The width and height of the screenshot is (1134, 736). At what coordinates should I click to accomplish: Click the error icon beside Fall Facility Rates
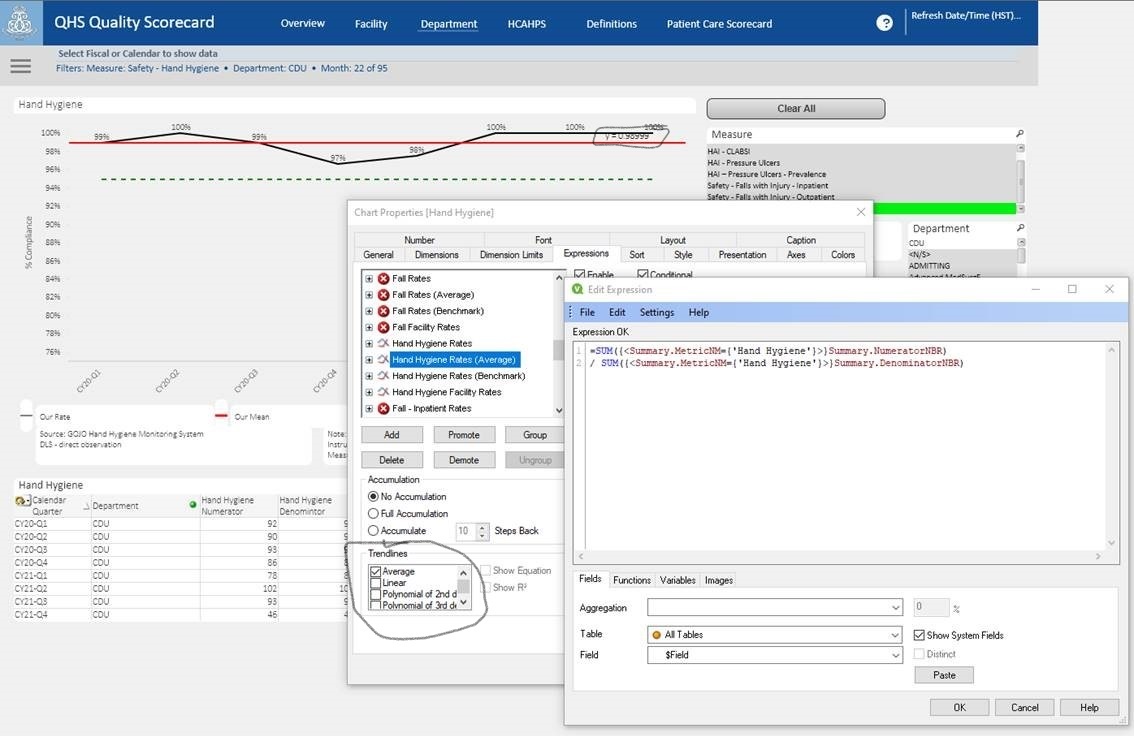(383, 327)
